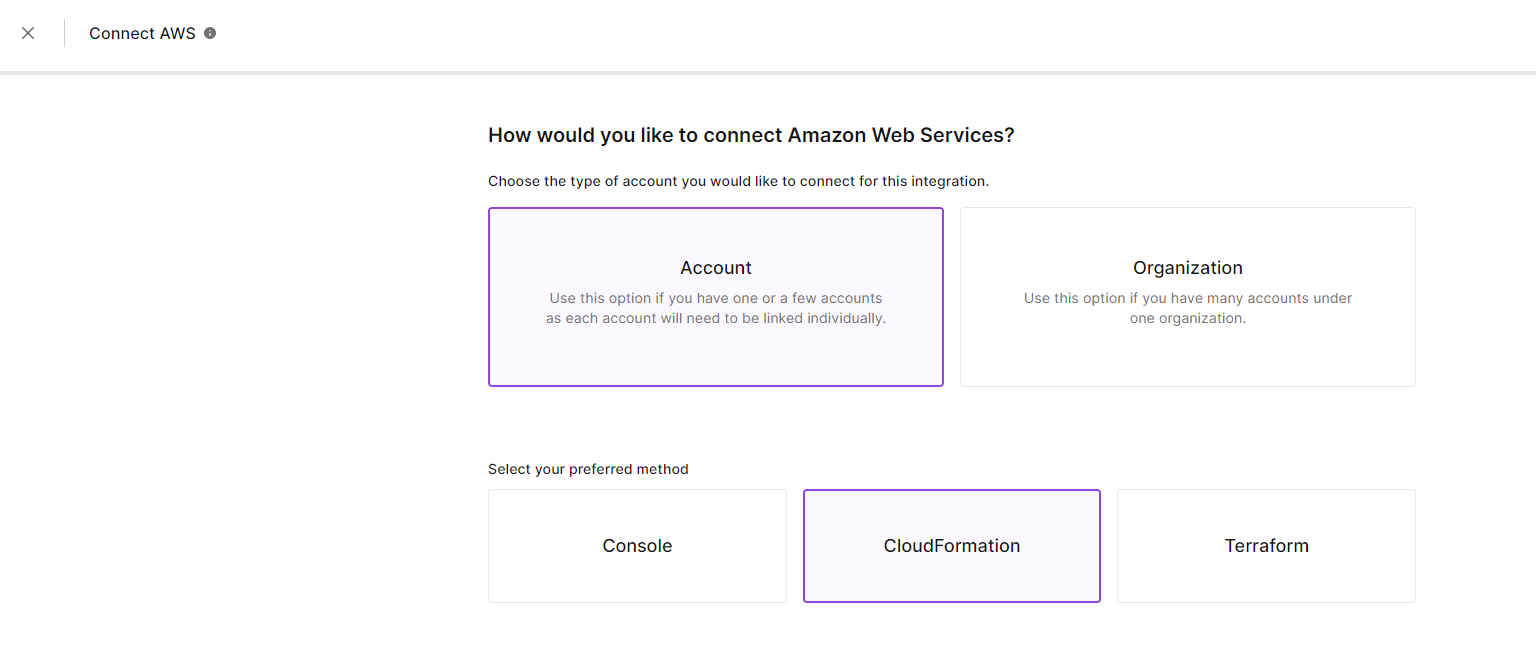Click the 'Terraform' label text
Image resolution: width=1536 pixels, height=662 pixels.
tap(1266, 546)
